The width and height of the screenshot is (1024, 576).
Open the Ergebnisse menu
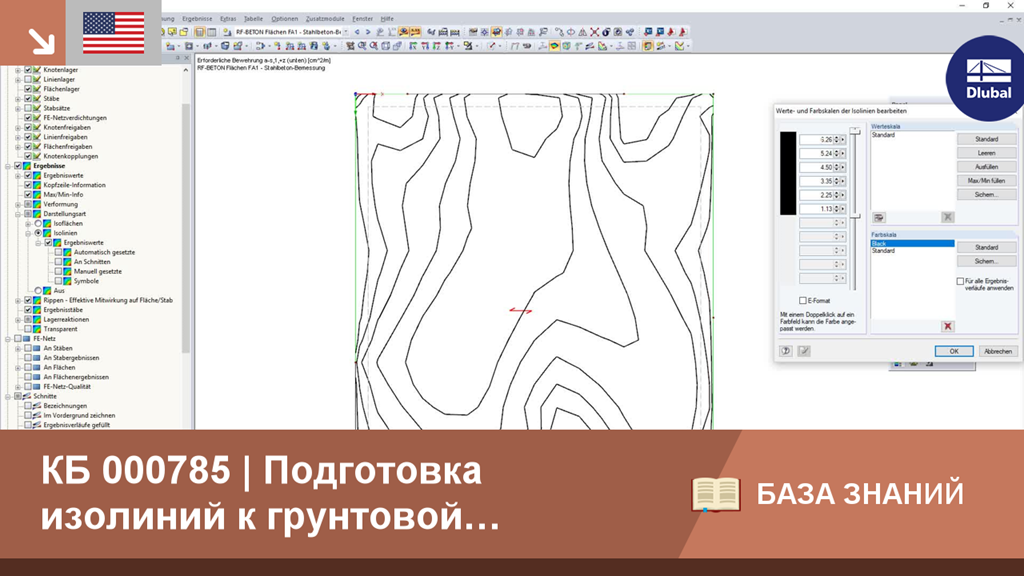(197, 19)
